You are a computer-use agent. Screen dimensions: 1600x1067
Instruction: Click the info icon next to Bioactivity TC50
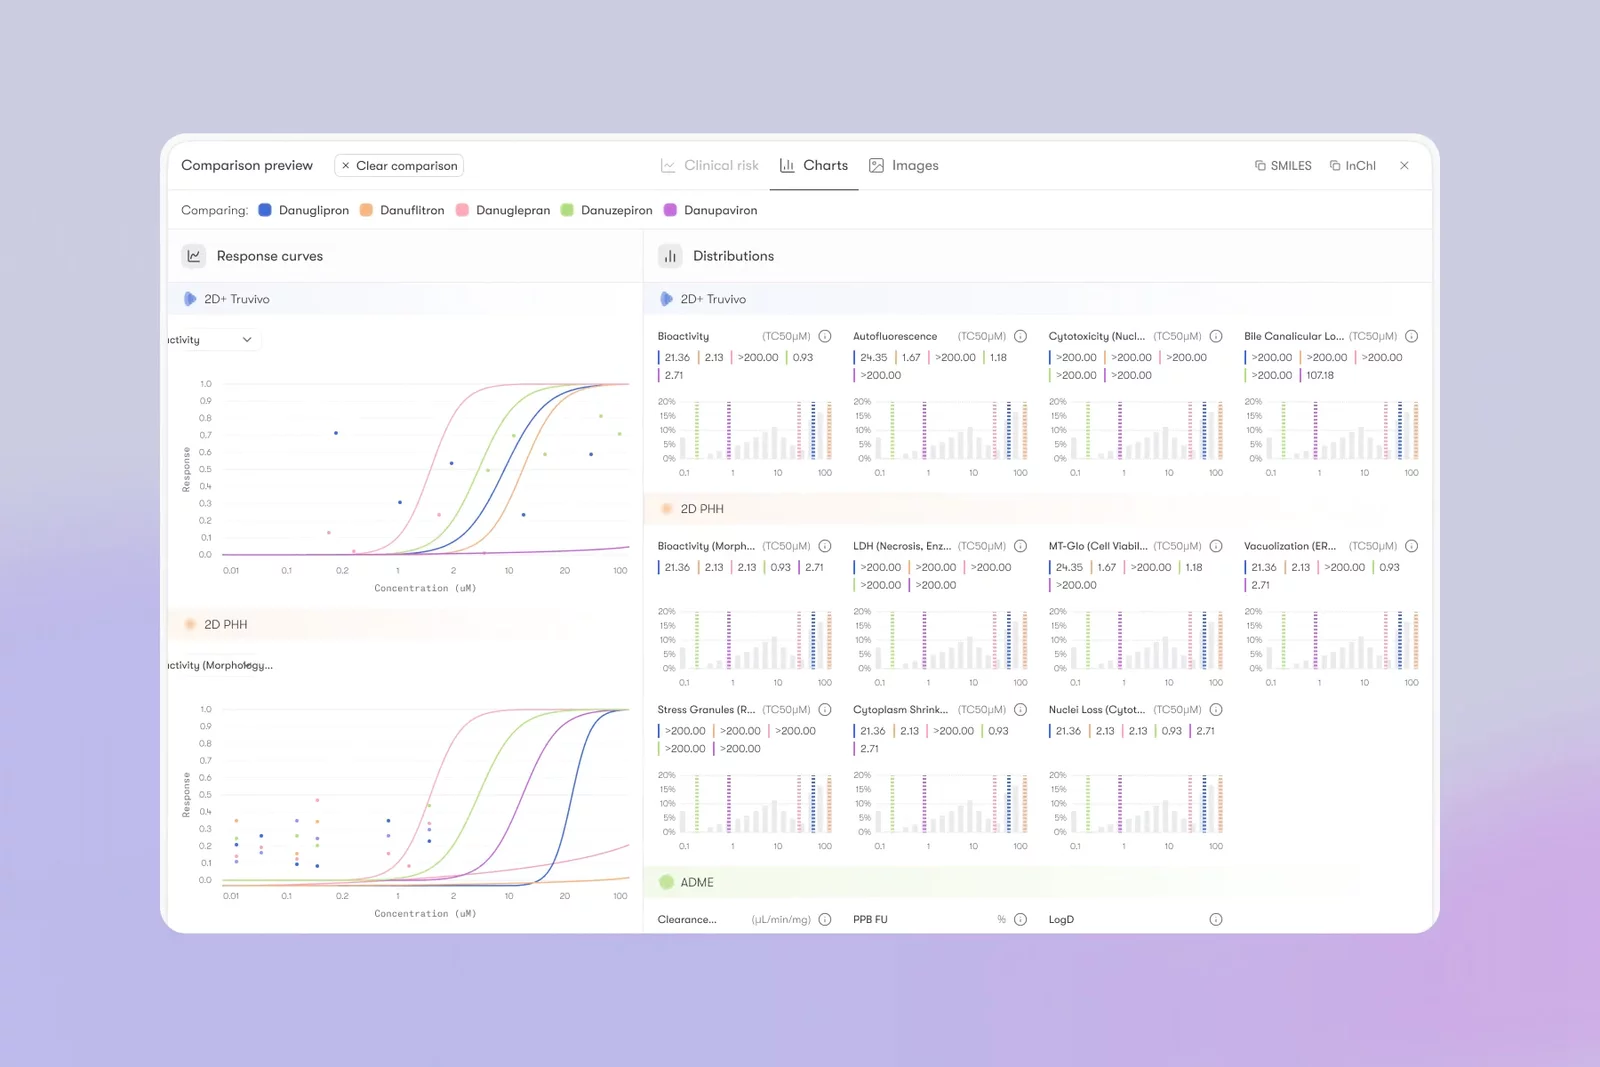pyautogui.click(x=825, y=336)
